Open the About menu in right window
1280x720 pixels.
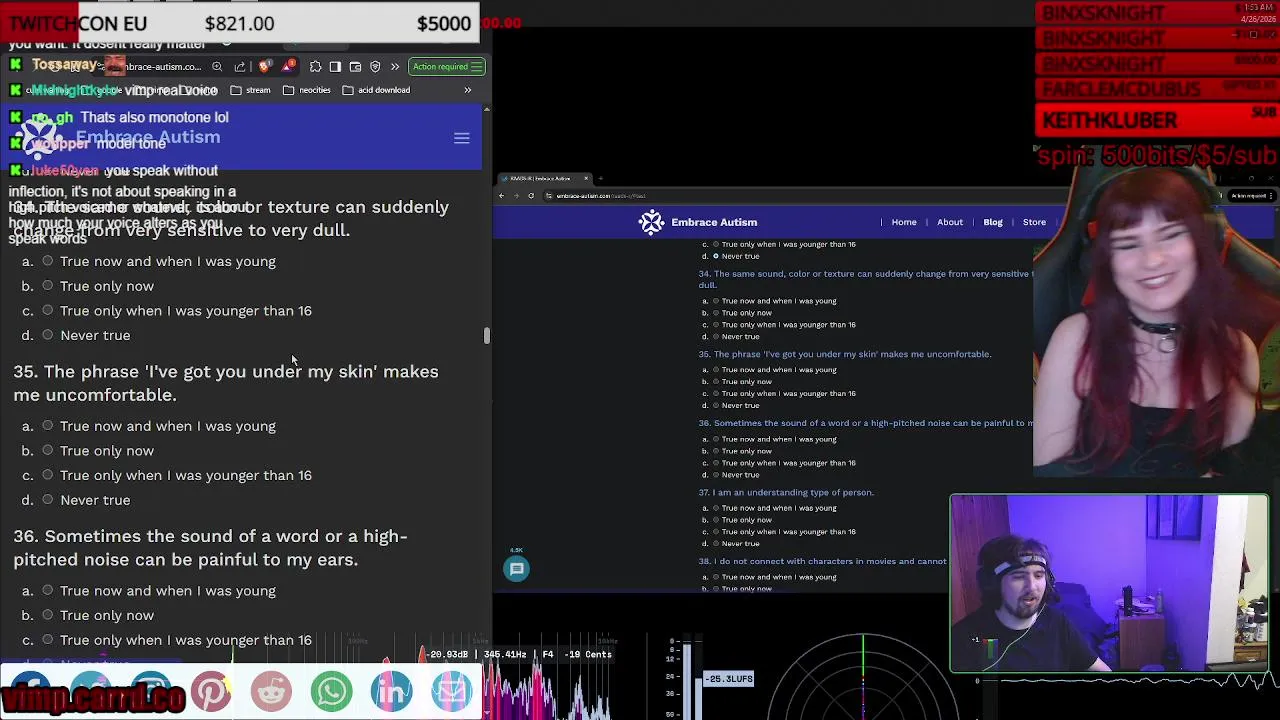[950, 222]
